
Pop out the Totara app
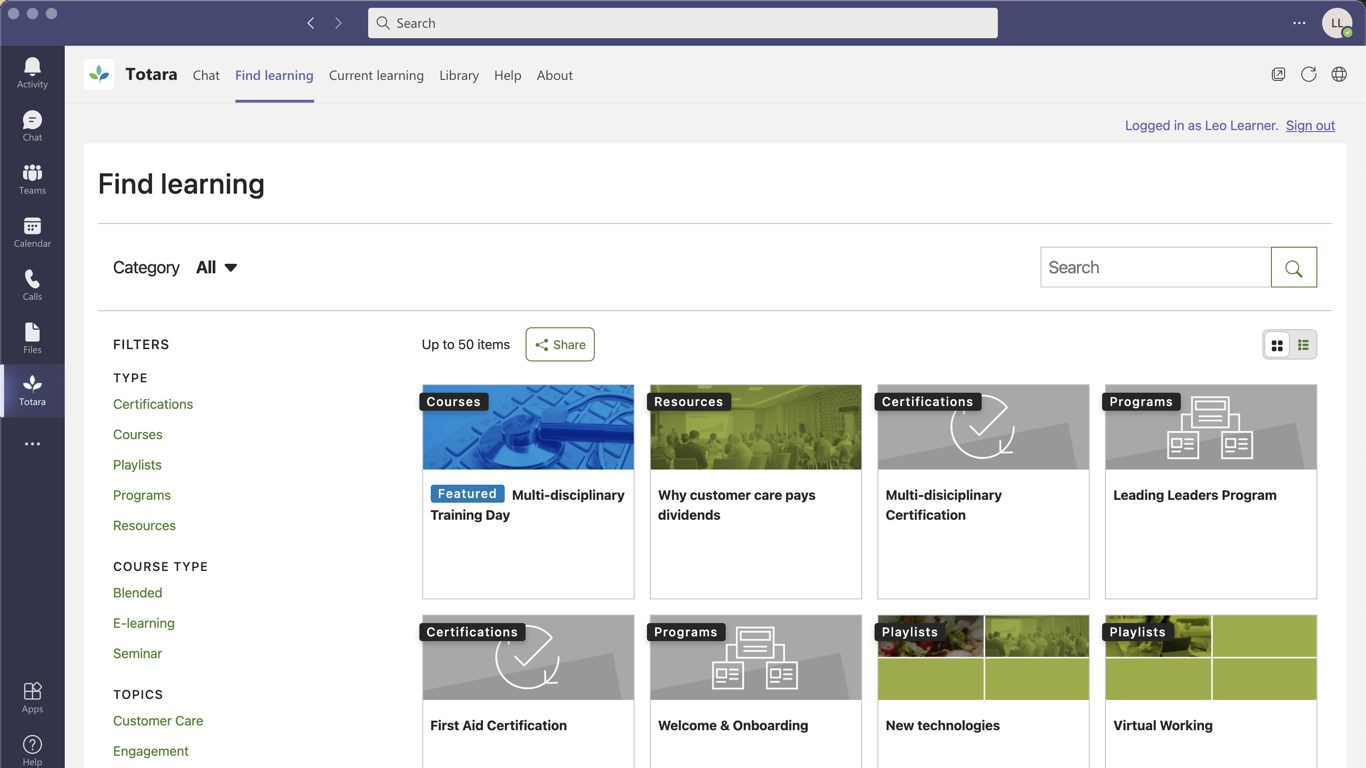click(1278, 75)
